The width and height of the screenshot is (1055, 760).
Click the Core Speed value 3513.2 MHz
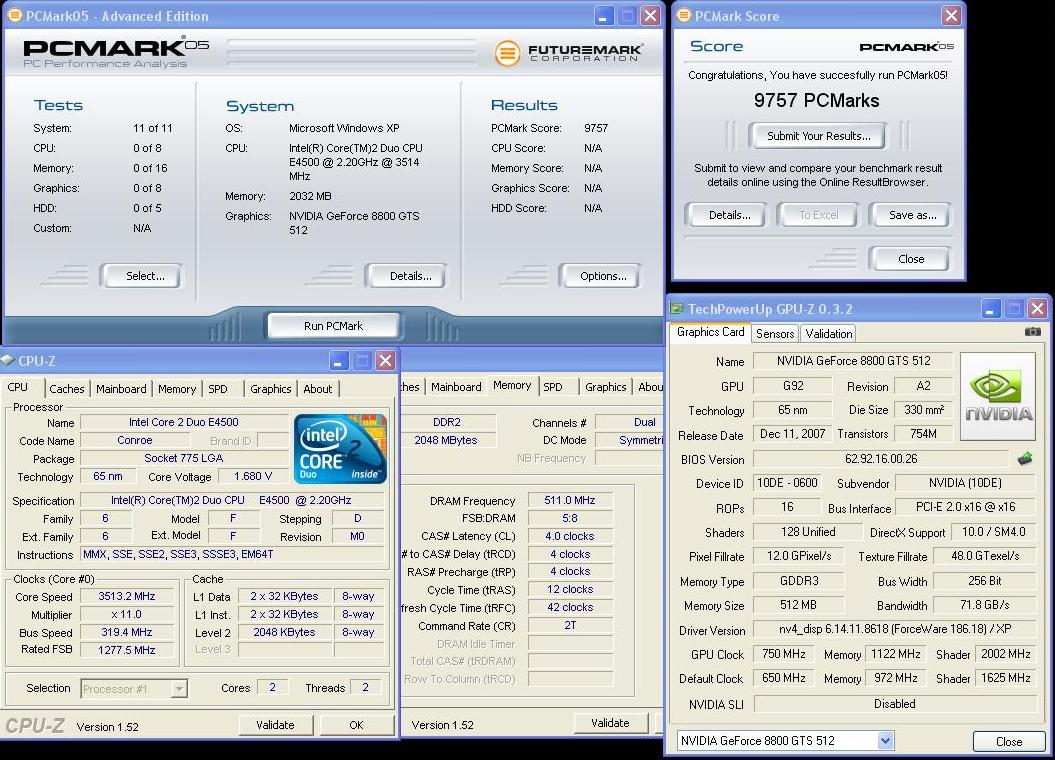point(126,597)
